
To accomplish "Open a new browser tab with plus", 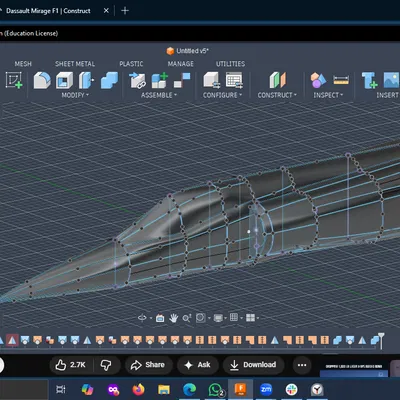I will coord(125,11).
